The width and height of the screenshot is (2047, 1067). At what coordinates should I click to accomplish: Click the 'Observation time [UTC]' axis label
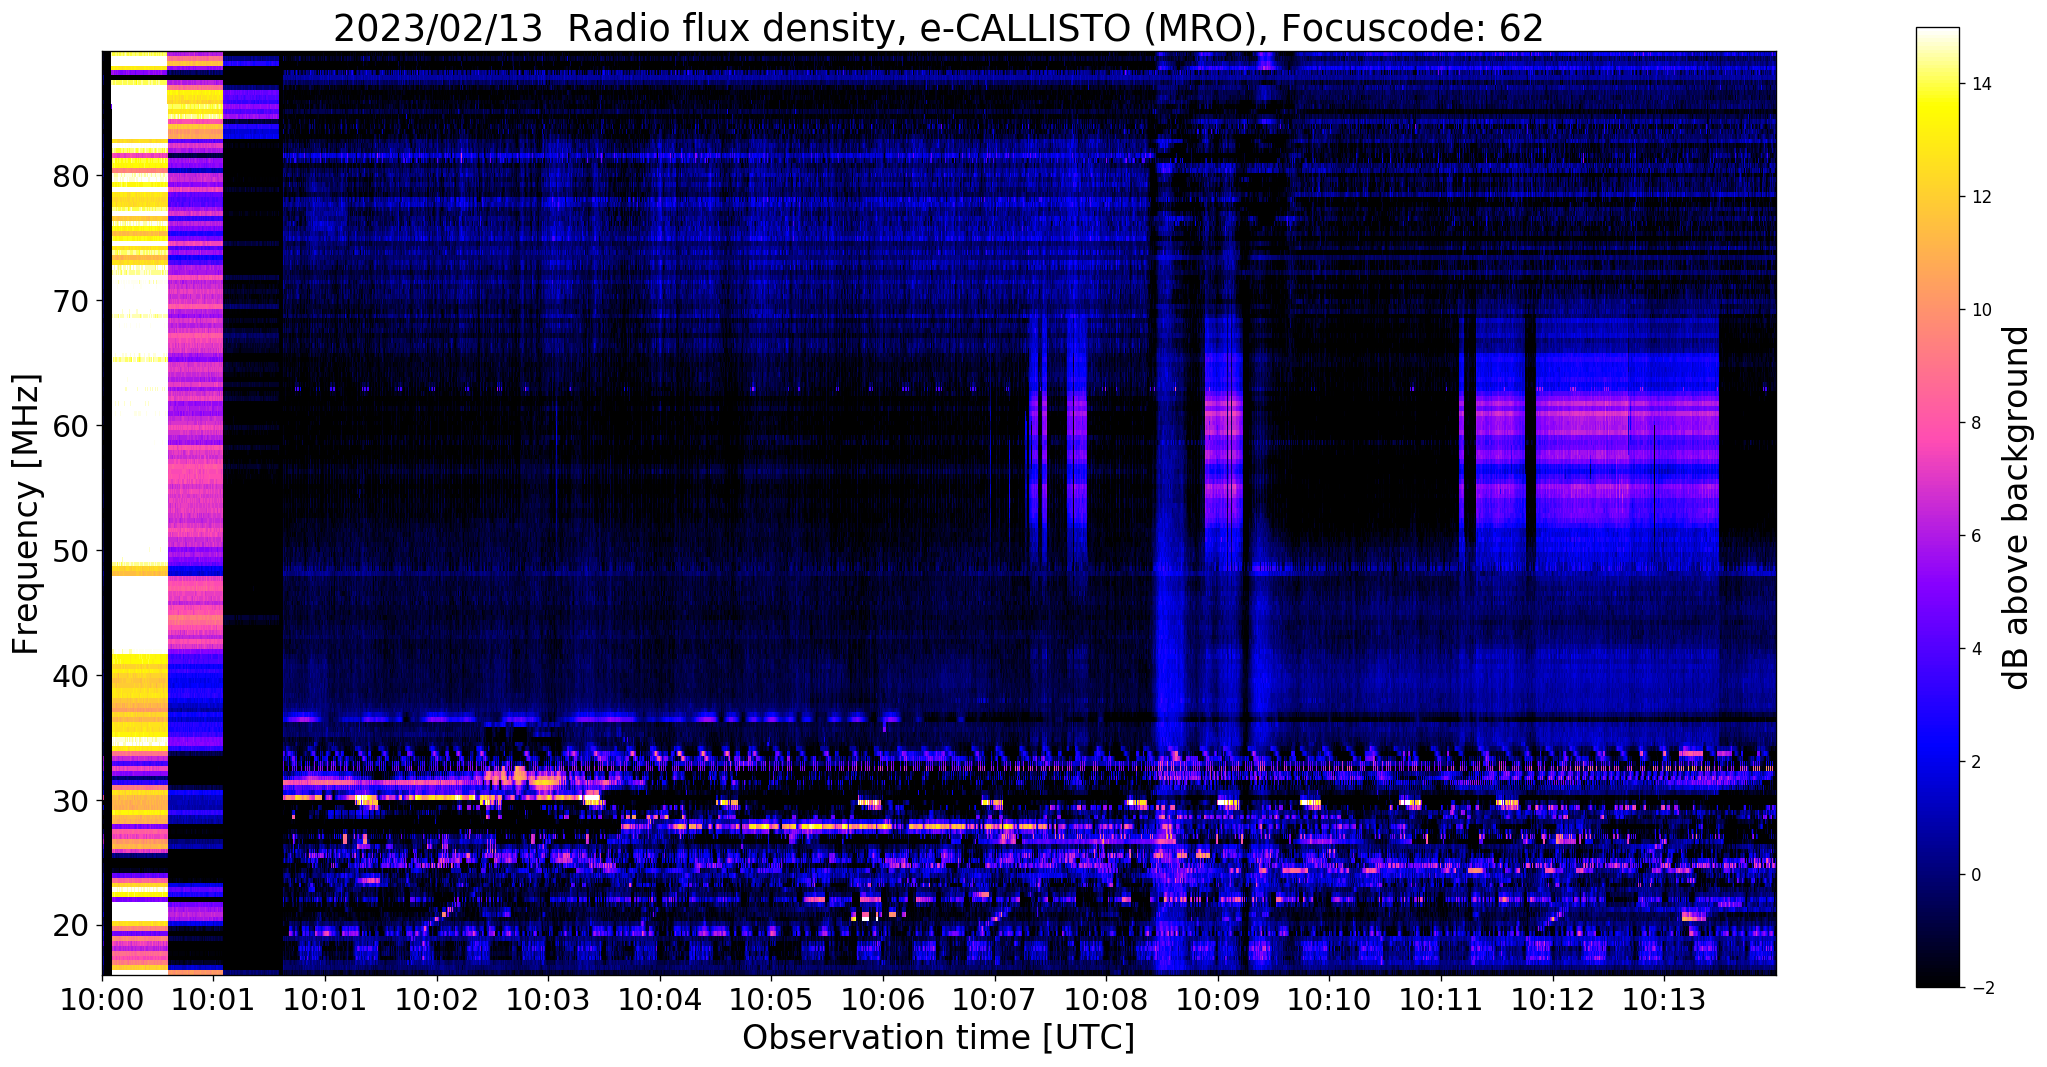tap(938, 1037)
